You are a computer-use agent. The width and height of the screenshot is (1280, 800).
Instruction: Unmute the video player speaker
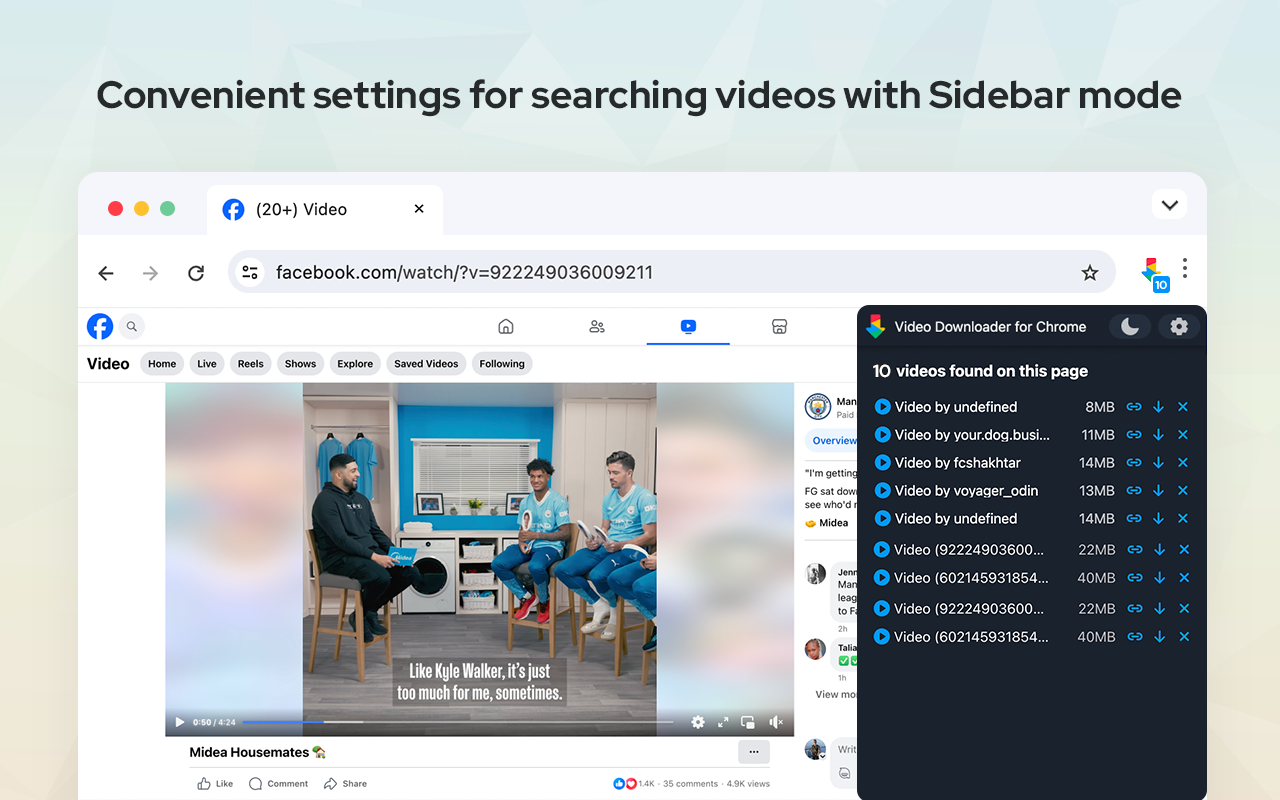point(776,722)
